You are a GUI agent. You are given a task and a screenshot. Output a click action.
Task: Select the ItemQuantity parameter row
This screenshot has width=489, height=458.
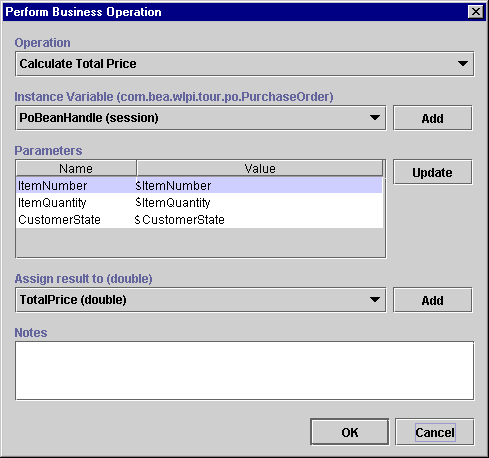point(199,202)
